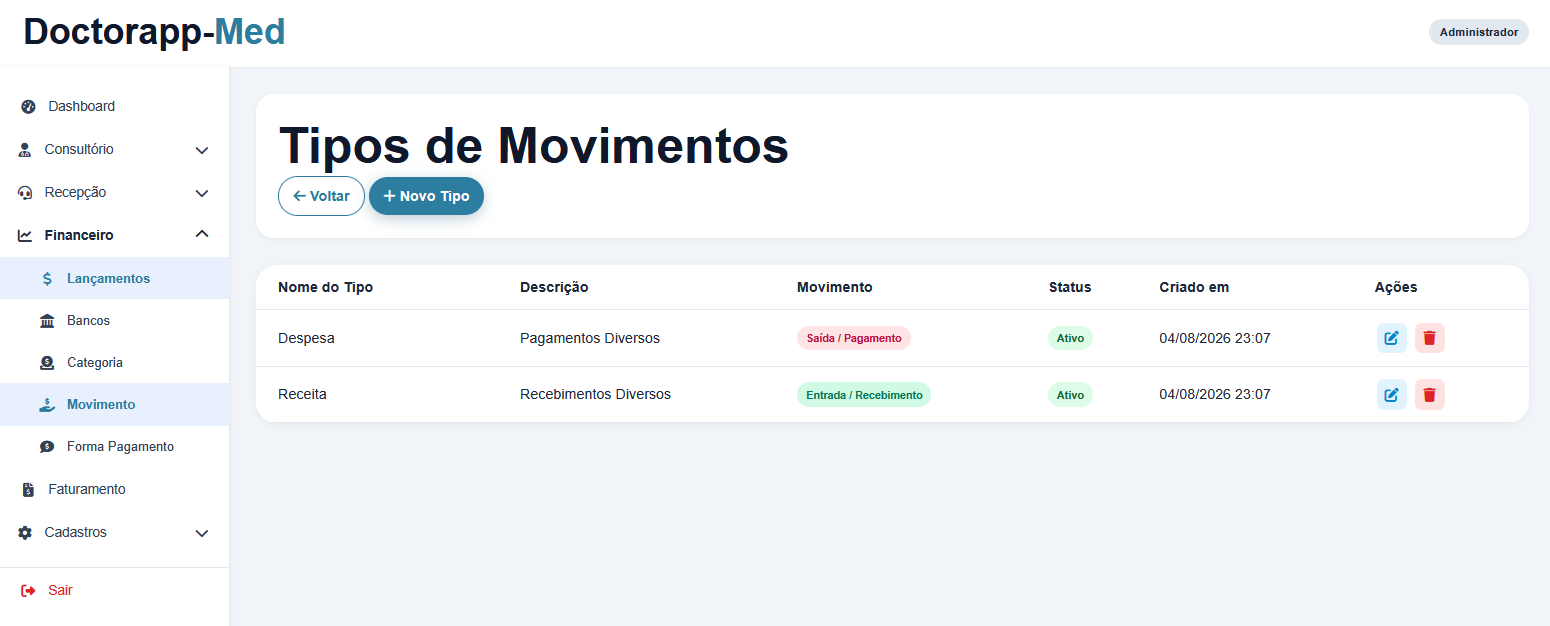Click the Receita name cell

(302, 394)
